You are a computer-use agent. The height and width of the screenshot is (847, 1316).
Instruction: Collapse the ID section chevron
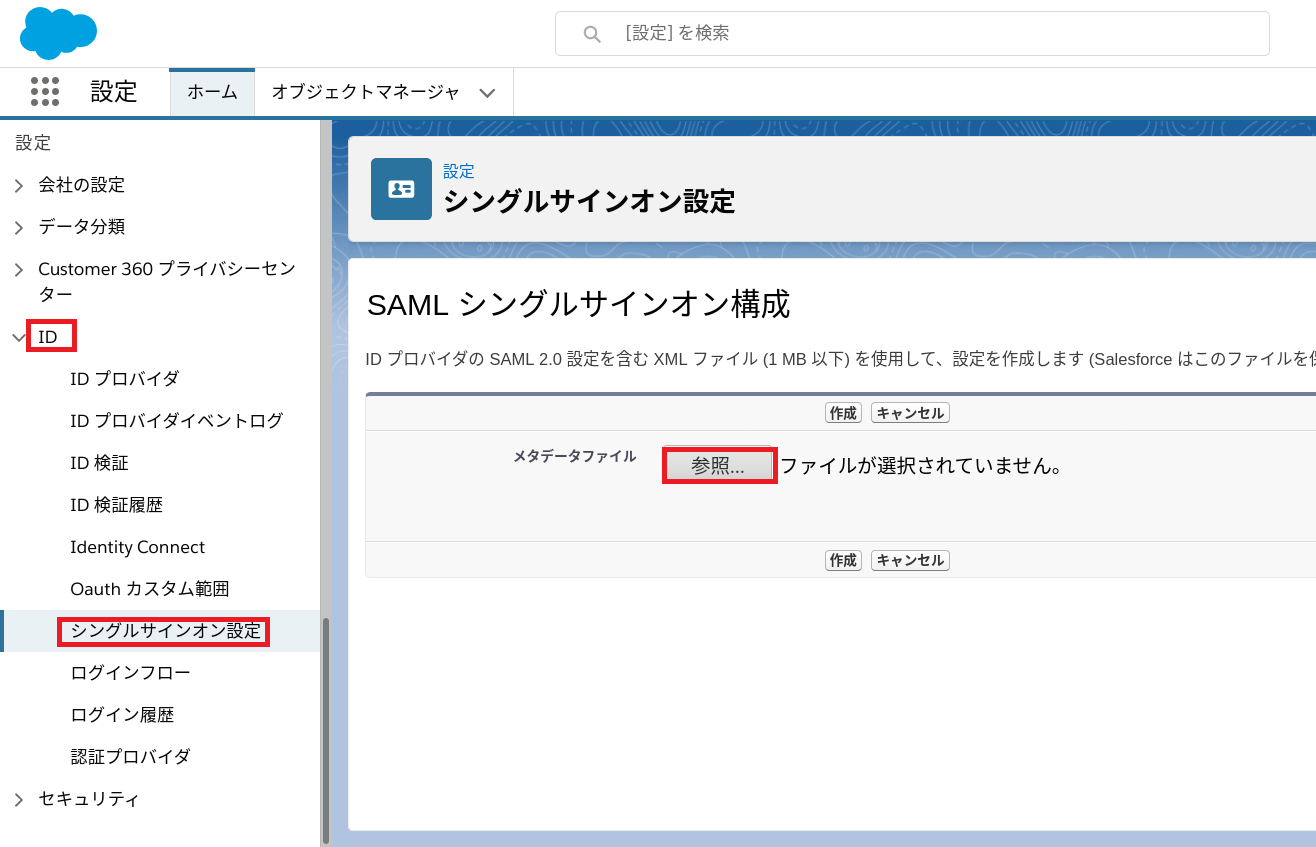click(x=19, y=337)
